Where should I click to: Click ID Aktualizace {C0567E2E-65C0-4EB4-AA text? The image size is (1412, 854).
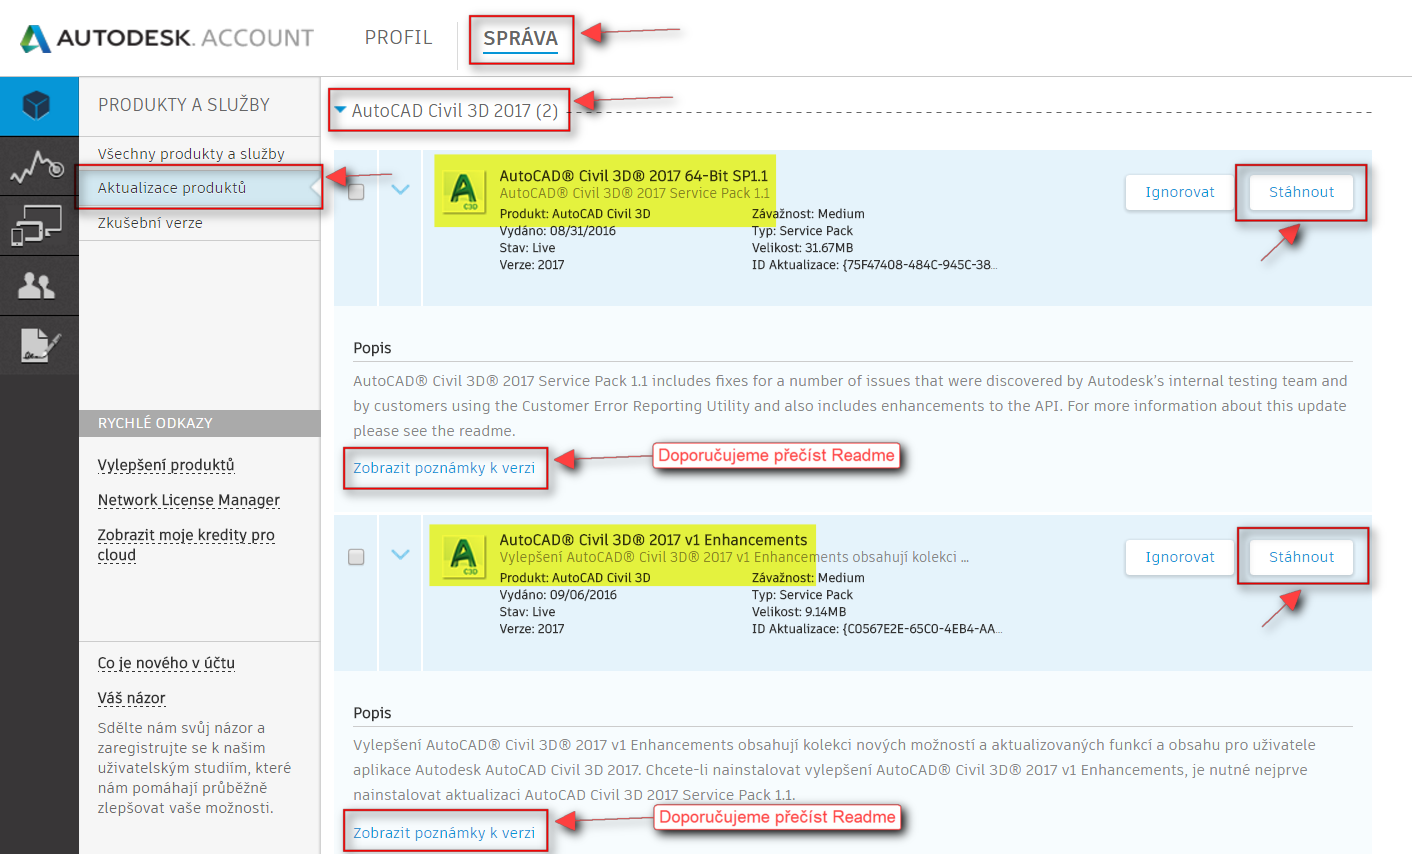pos(877,629)
